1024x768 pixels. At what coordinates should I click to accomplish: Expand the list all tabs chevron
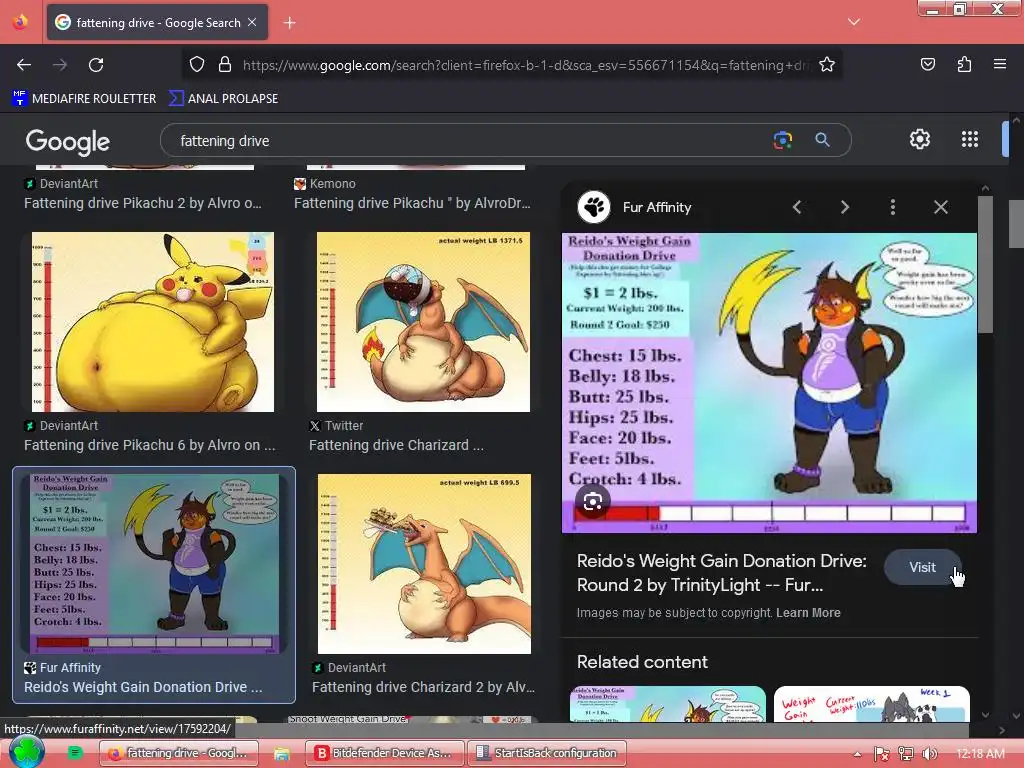[854, 22]
